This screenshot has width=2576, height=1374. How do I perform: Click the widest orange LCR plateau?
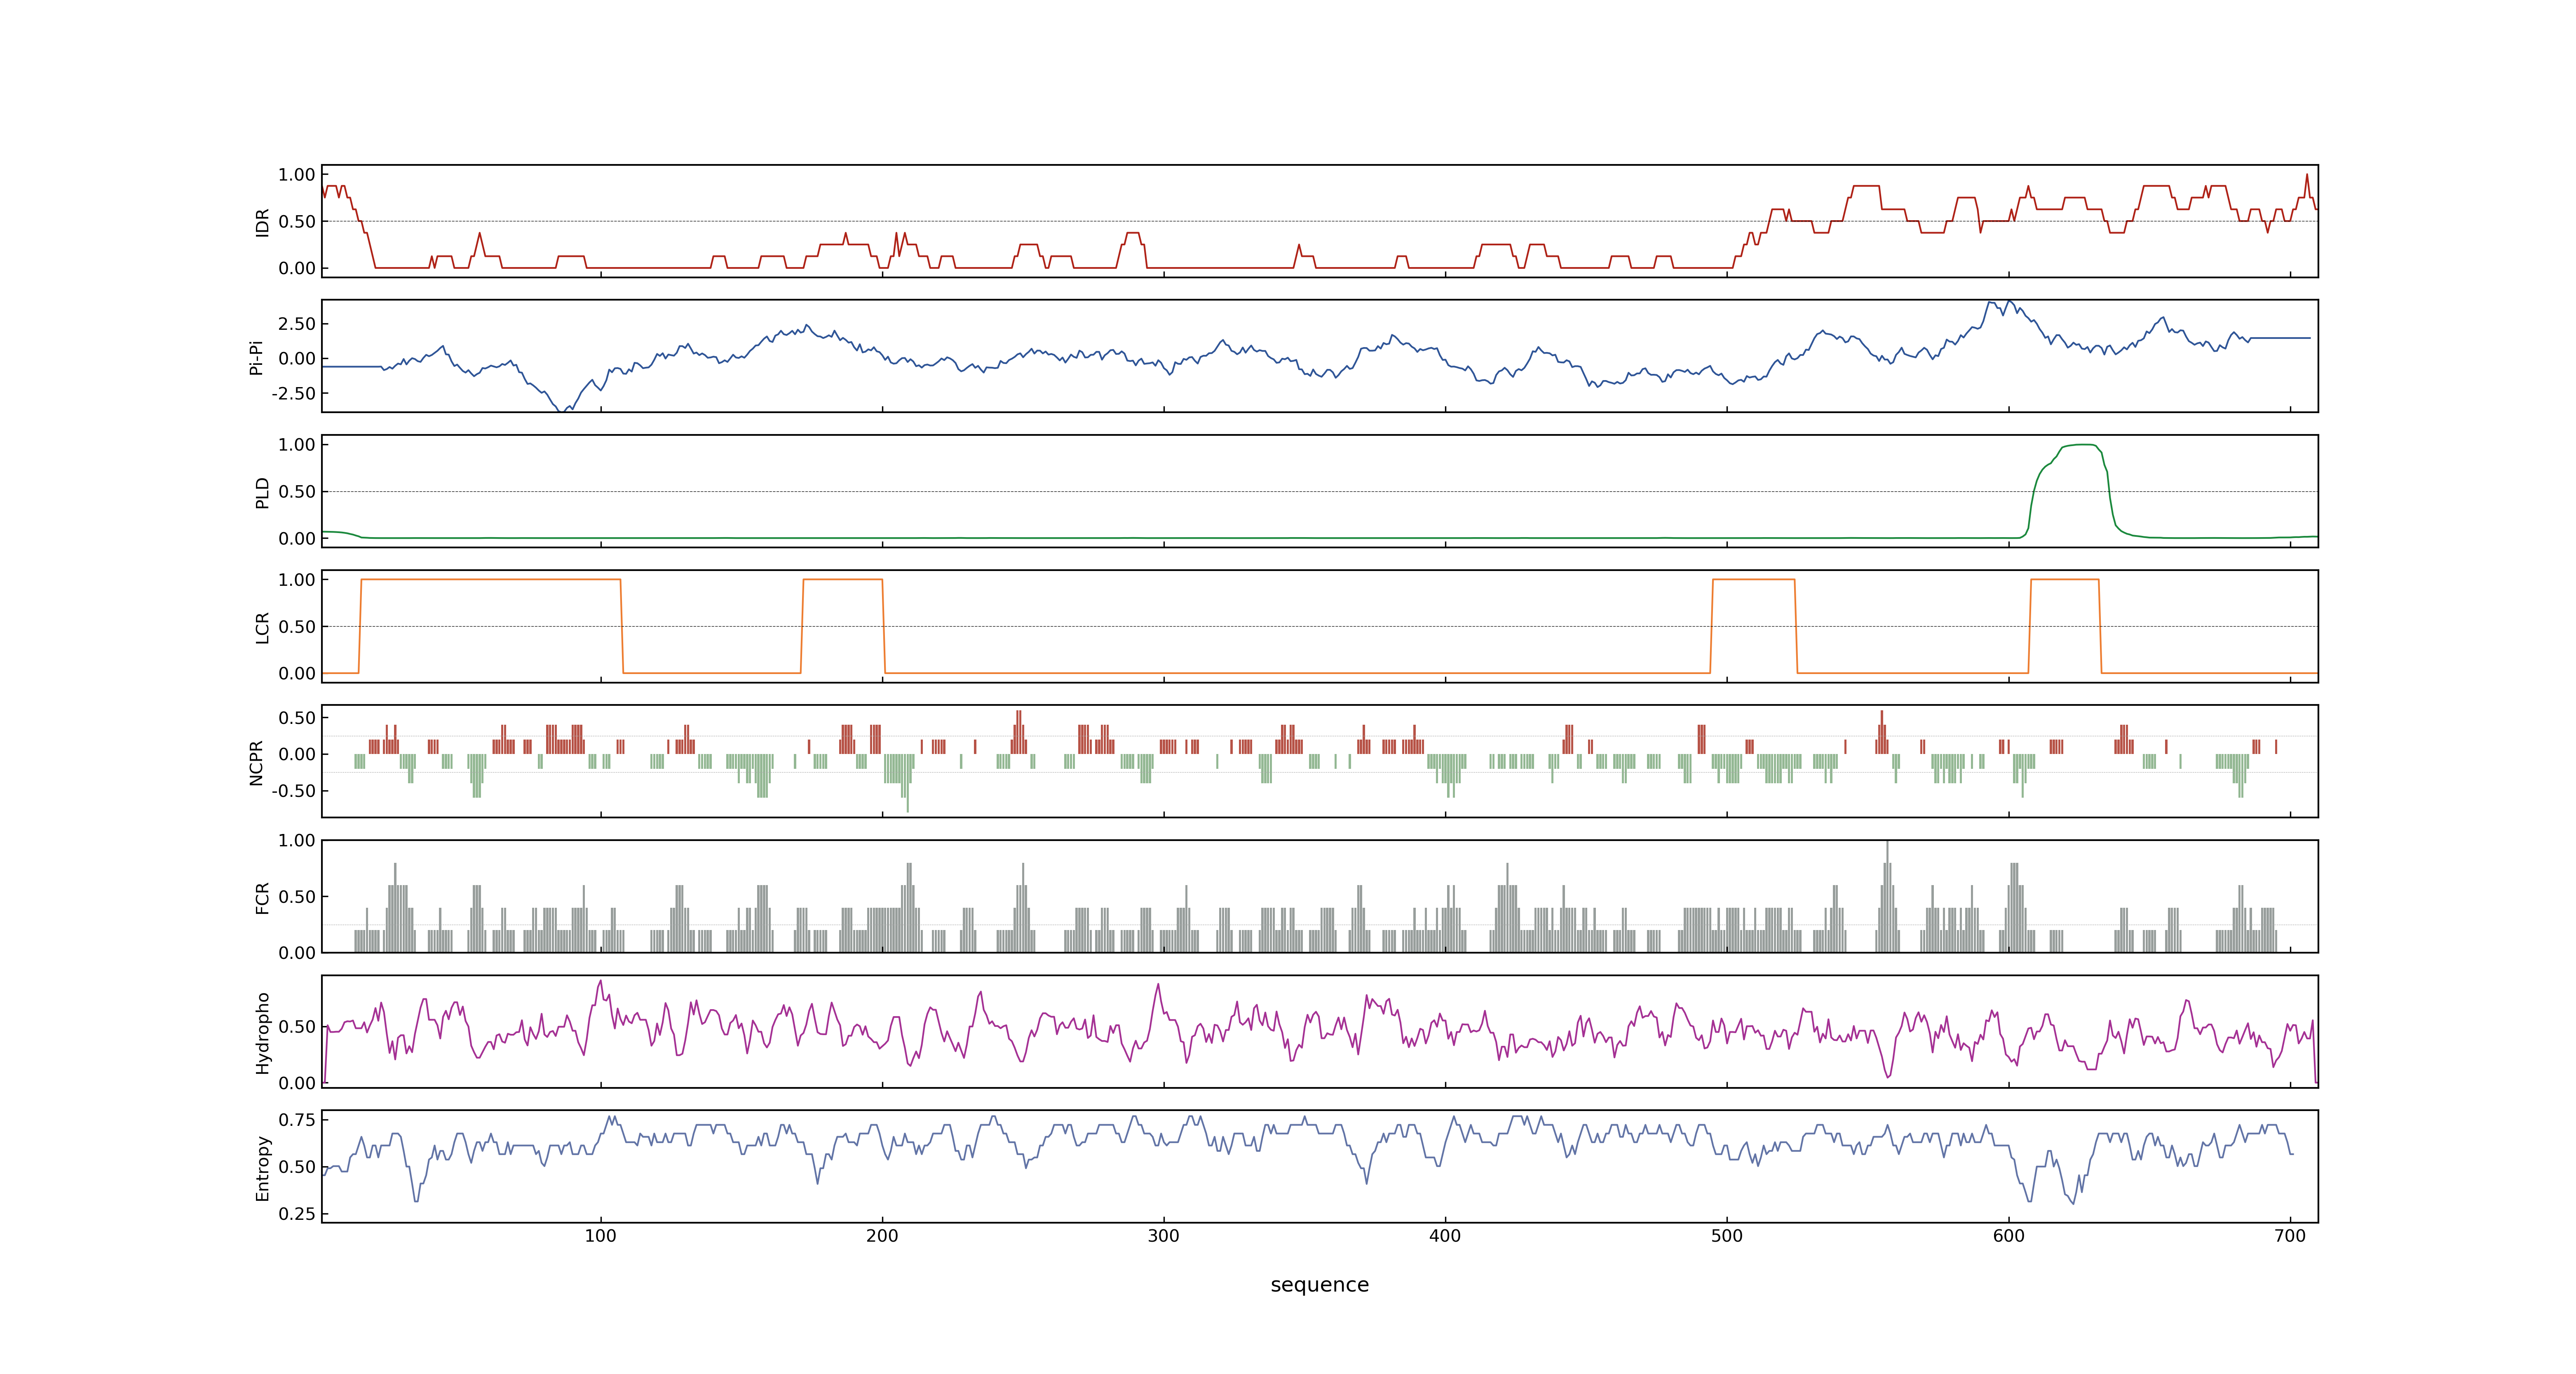490,580
